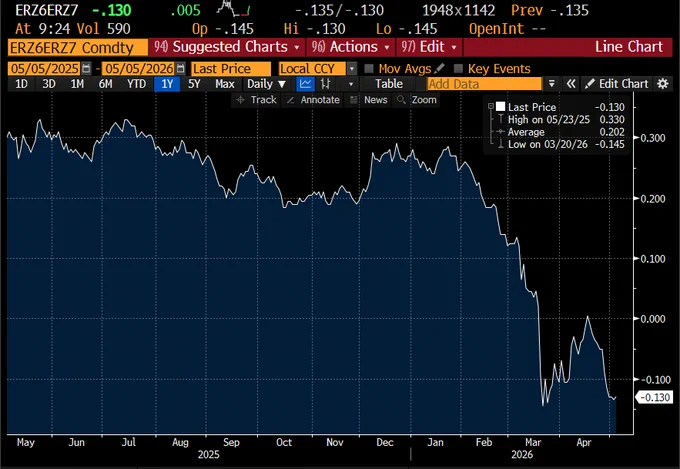
Task: Click the Edit Chart button
Action: tap(617, 84)
